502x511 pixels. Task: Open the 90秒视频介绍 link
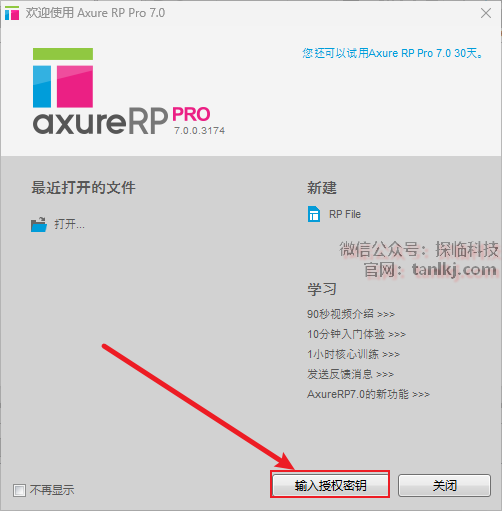(x=351, y=314)
